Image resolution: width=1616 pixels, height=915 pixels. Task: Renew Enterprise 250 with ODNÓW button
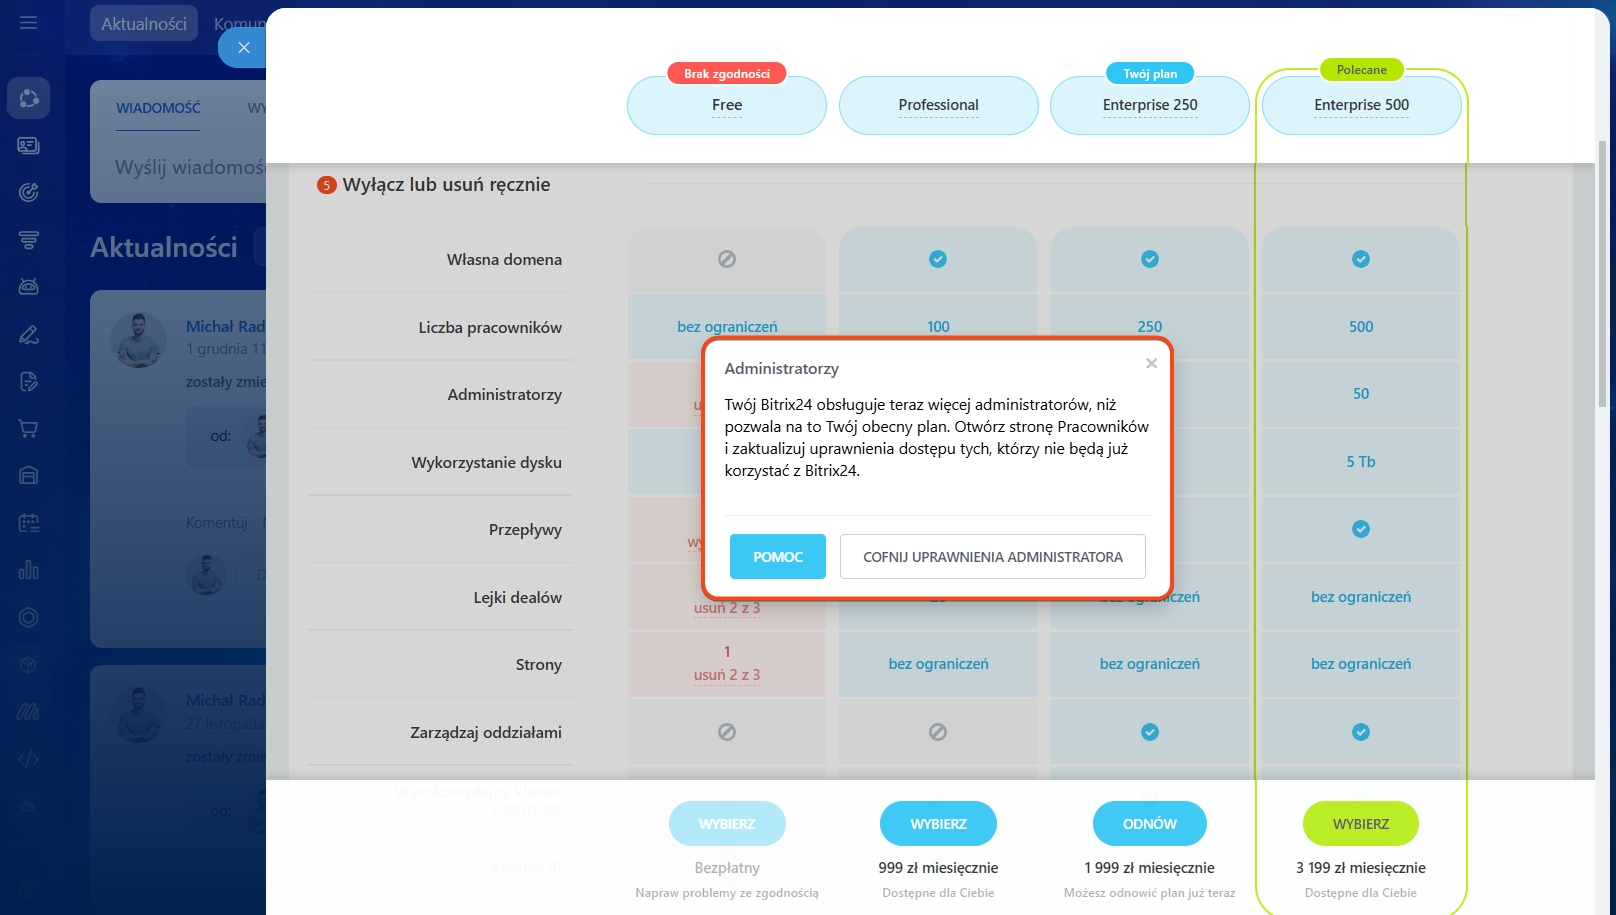1150,824
